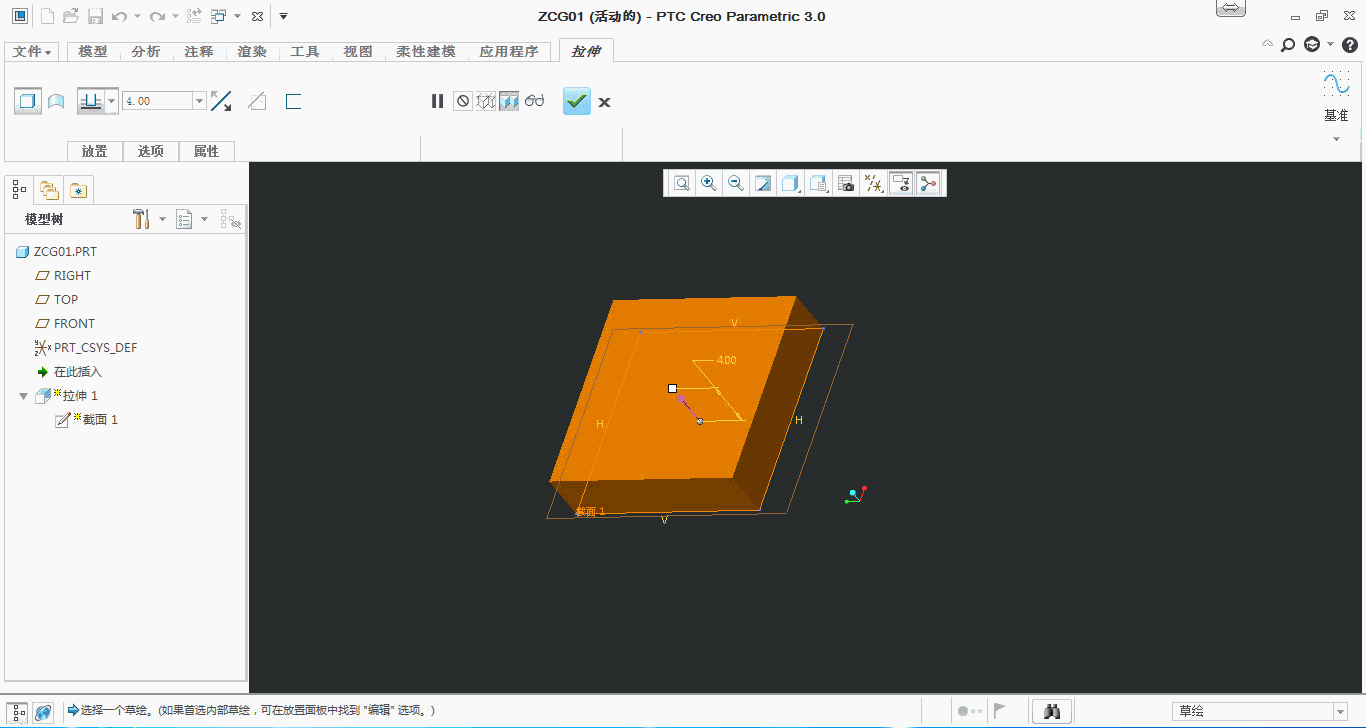Viewport: 1366px width, 728px height.
Task: Click the undo arrow icon
Action: pyautogui.click(x=119, y=16)
